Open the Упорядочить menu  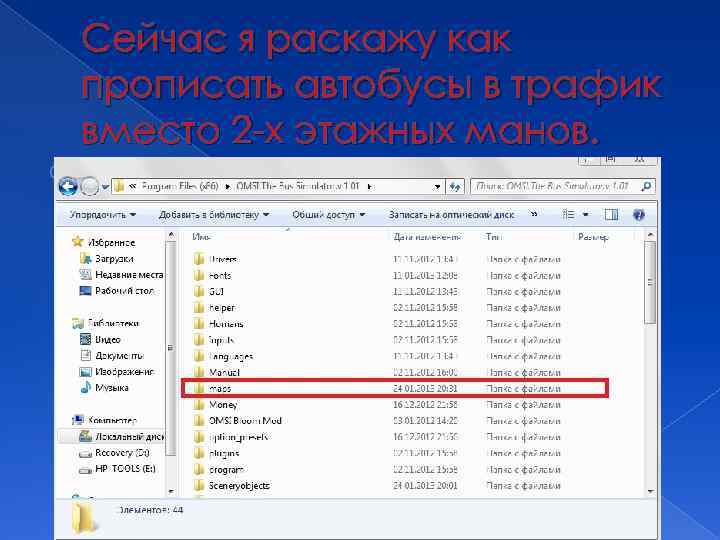(x=103, y=214)
